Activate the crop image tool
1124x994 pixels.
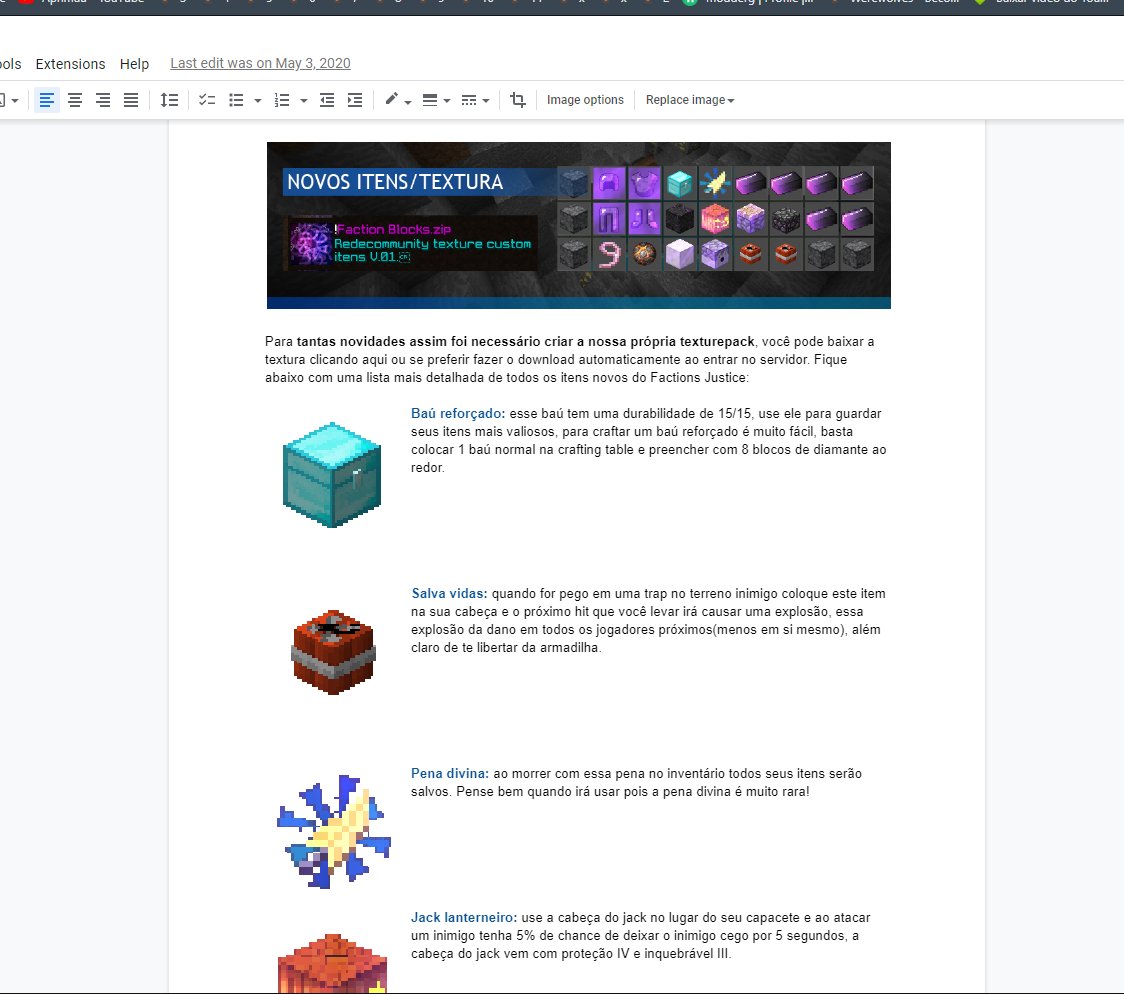click(x=518, y=100)
